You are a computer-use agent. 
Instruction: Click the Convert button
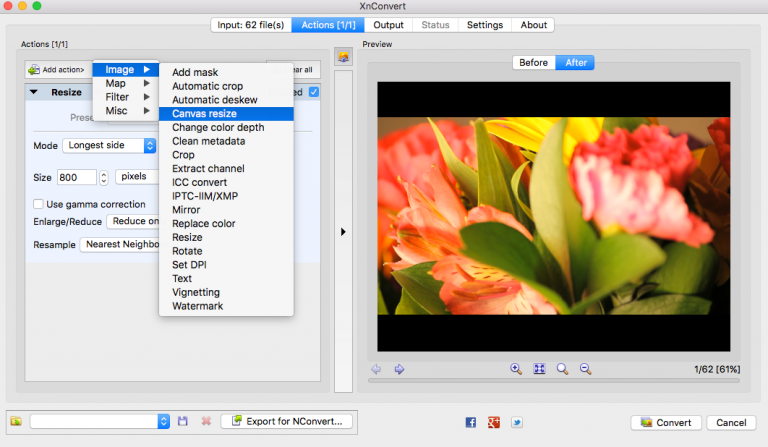pos(666,422)
